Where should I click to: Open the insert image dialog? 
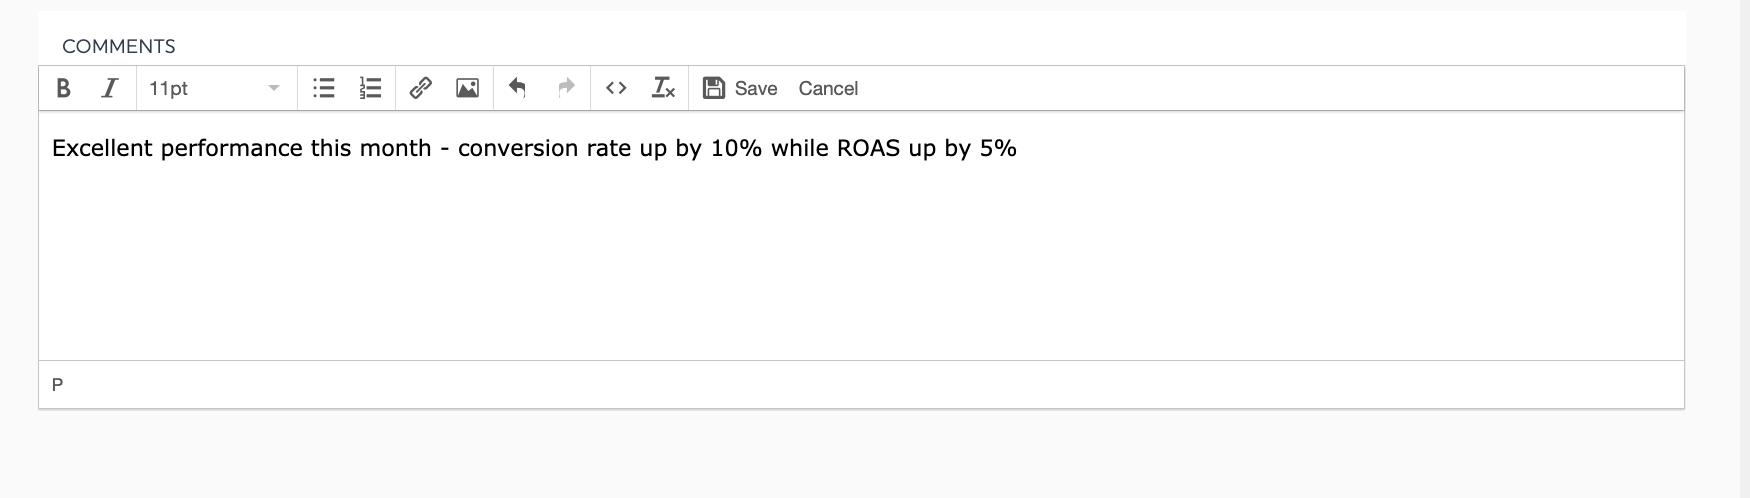coord(467,88)
